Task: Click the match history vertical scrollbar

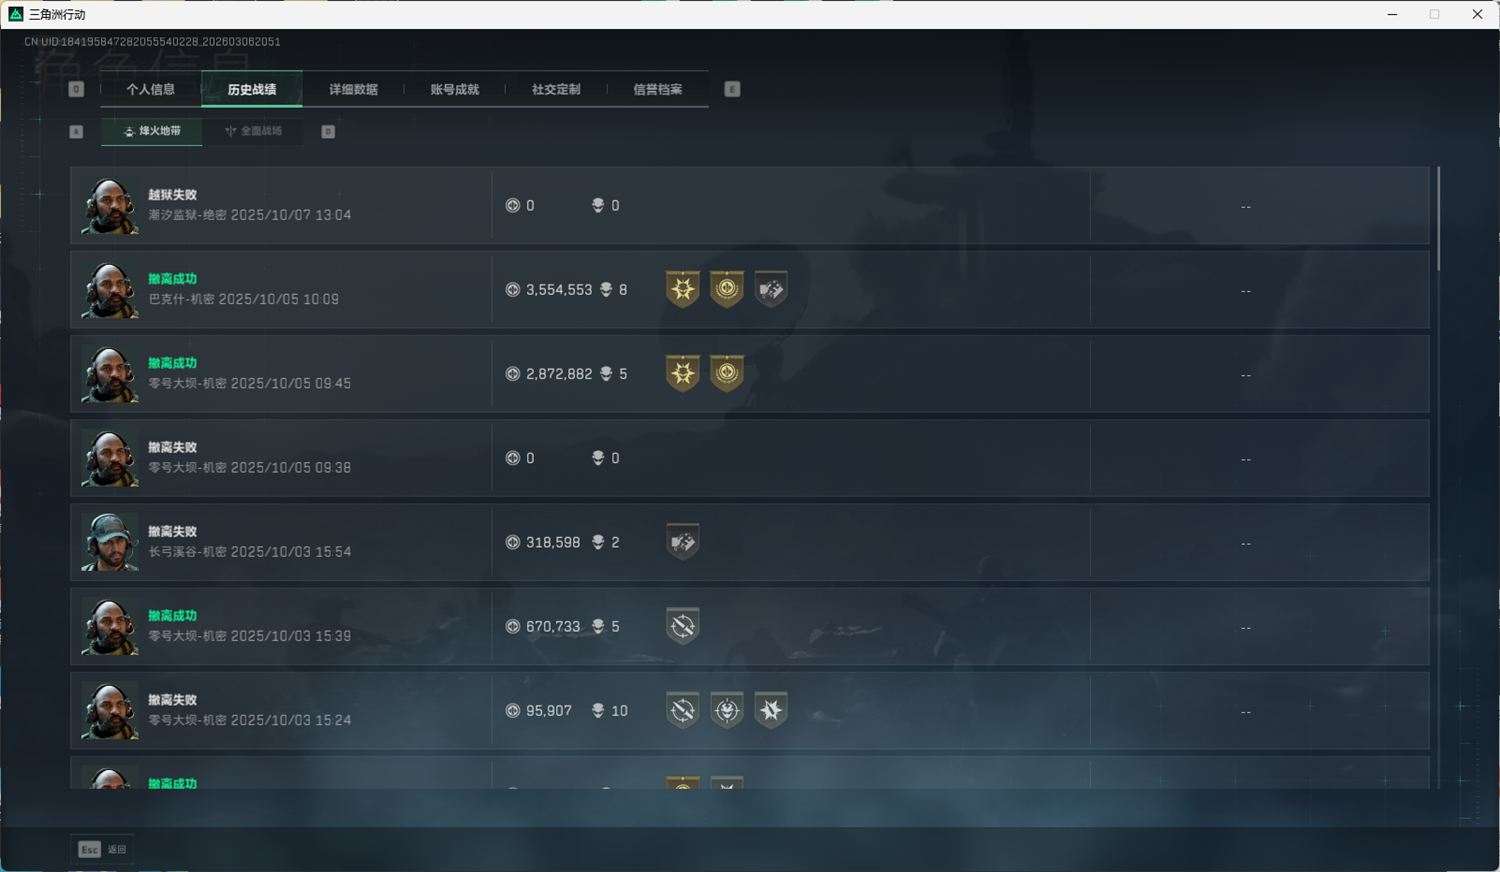Action: pyautogui.click(x=1439, y=219)
